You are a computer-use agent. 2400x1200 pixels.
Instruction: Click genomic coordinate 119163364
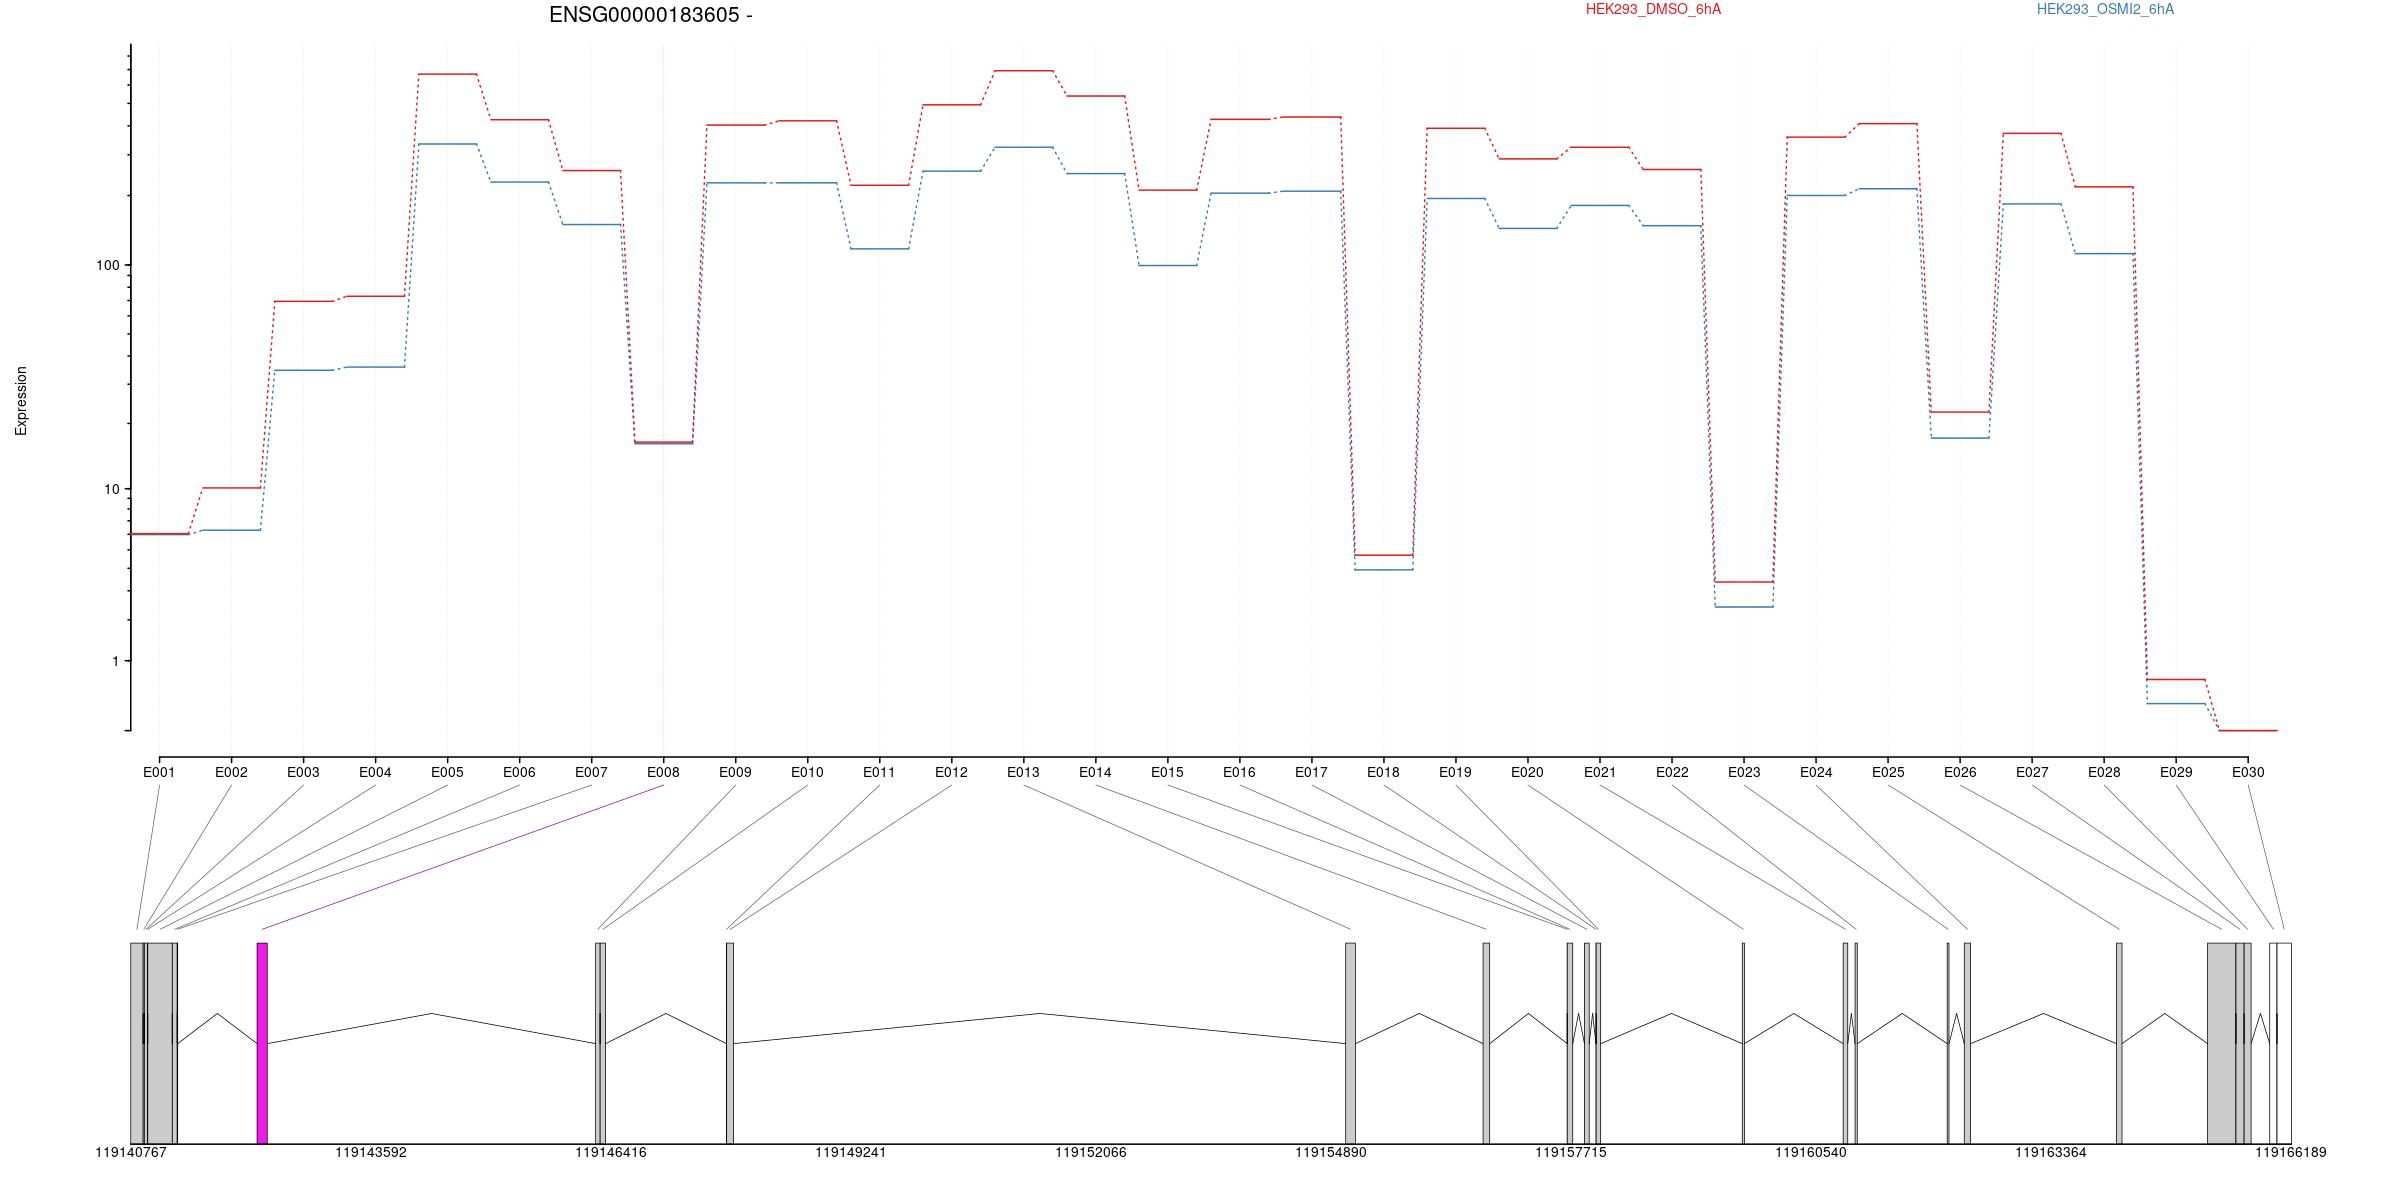tap(2051, 1153)
